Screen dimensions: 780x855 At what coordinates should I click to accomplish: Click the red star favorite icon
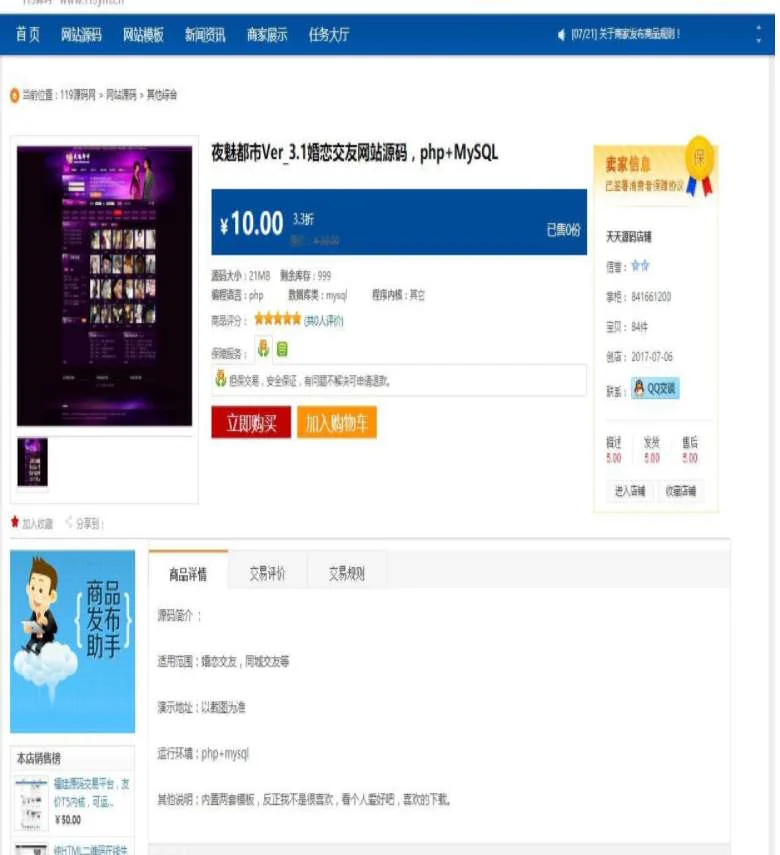[x=15, y=522]
